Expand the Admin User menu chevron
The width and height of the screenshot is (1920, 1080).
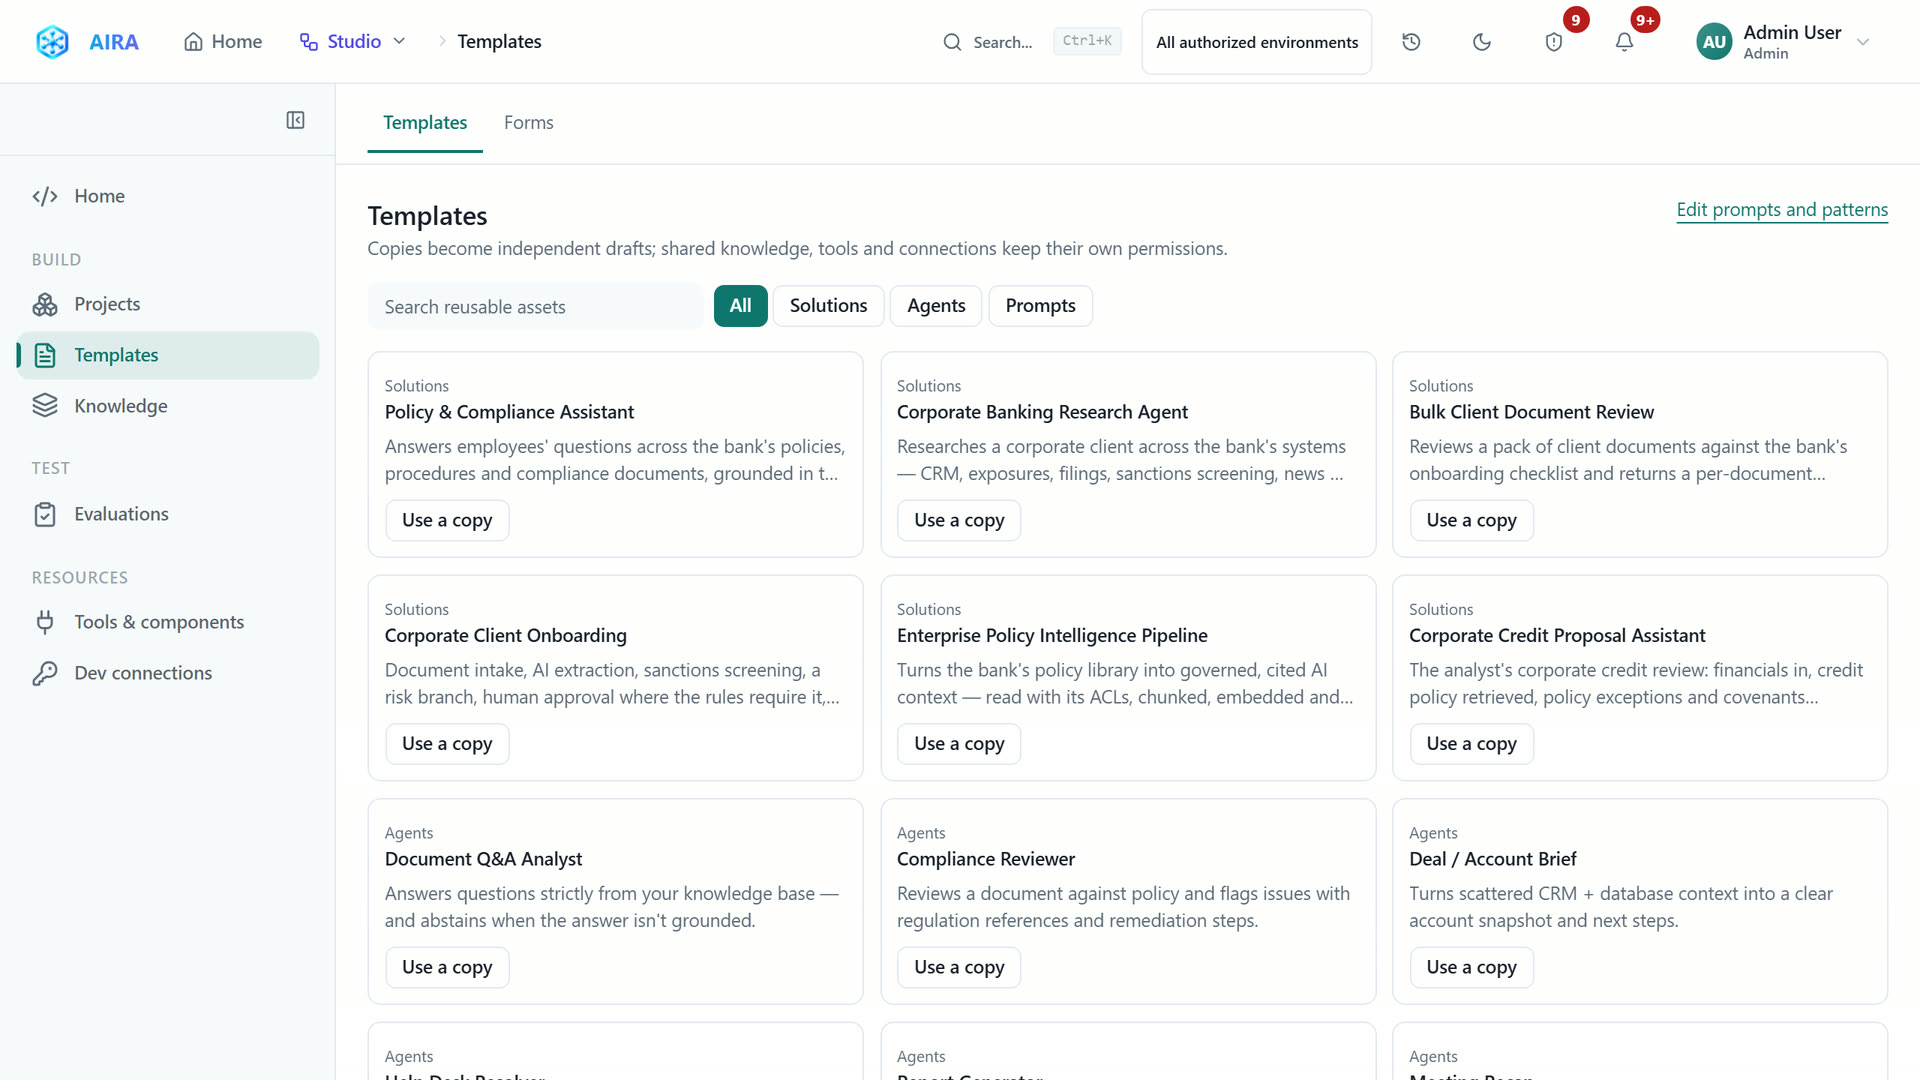1863,42
